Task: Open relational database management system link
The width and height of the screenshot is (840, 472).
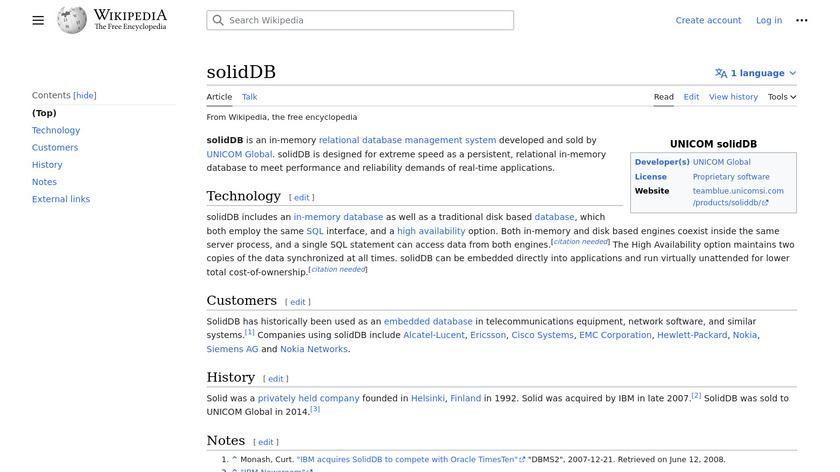Action: (x=407, y=140)
